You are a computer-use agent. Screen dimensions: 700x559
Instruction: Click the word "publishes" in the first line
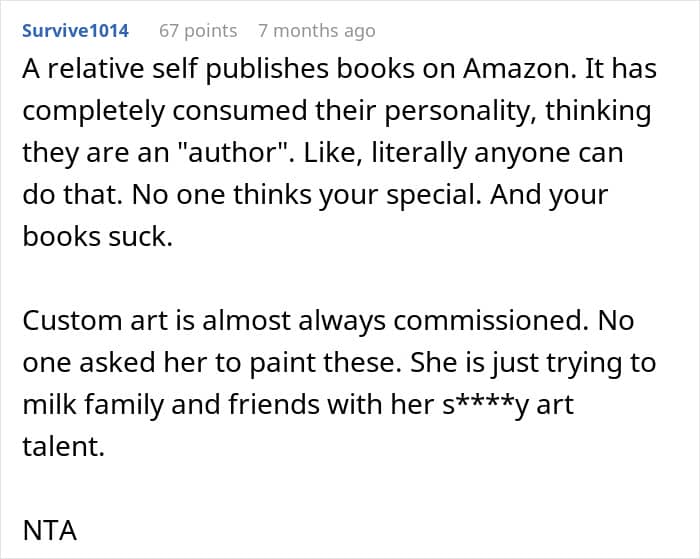[267, 69]
